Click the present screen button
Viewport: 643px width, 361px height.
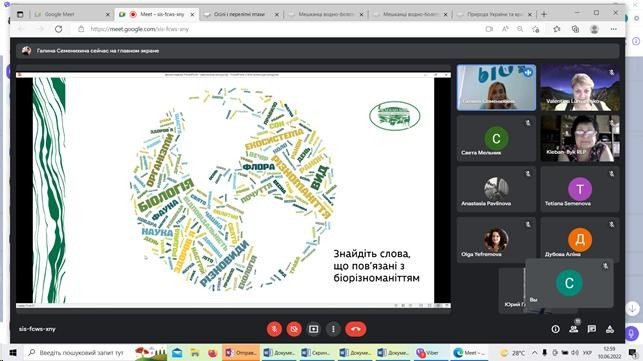[313, 329]
